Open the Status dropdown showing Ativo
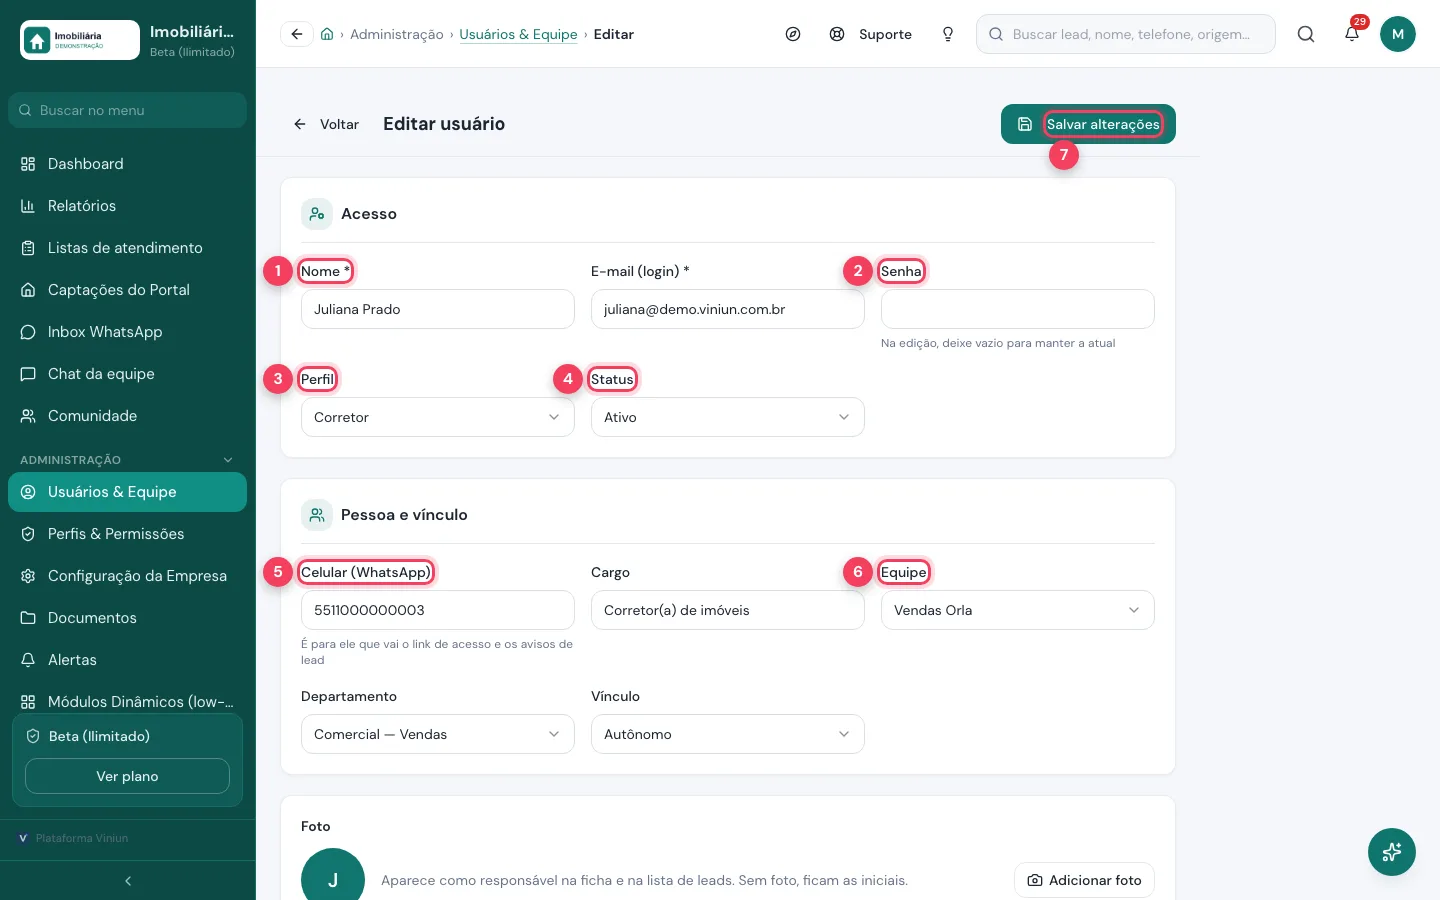 (x=728, y=417)
